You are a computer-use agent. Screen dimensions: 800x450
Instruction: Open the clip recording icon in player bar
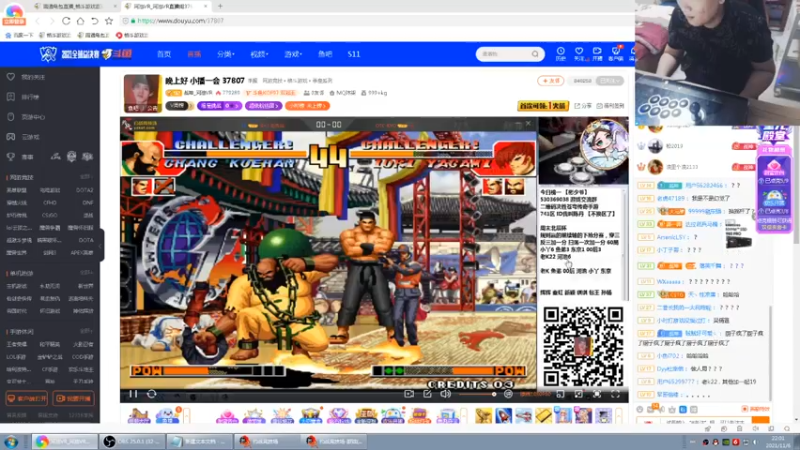[409, 393]
